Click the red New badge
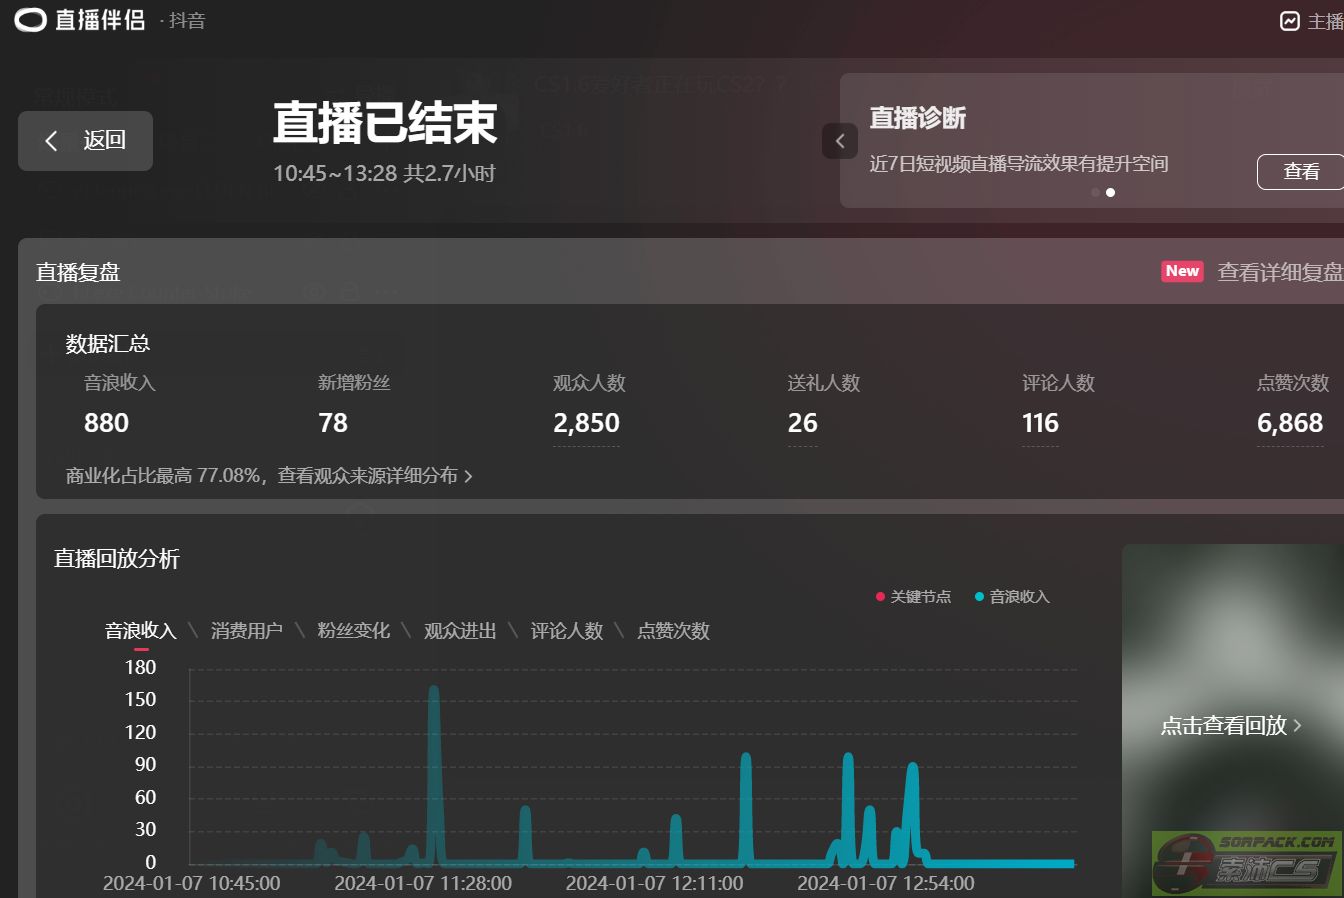This screenshot has height=898, width=1344. [x=1182, y=271]
